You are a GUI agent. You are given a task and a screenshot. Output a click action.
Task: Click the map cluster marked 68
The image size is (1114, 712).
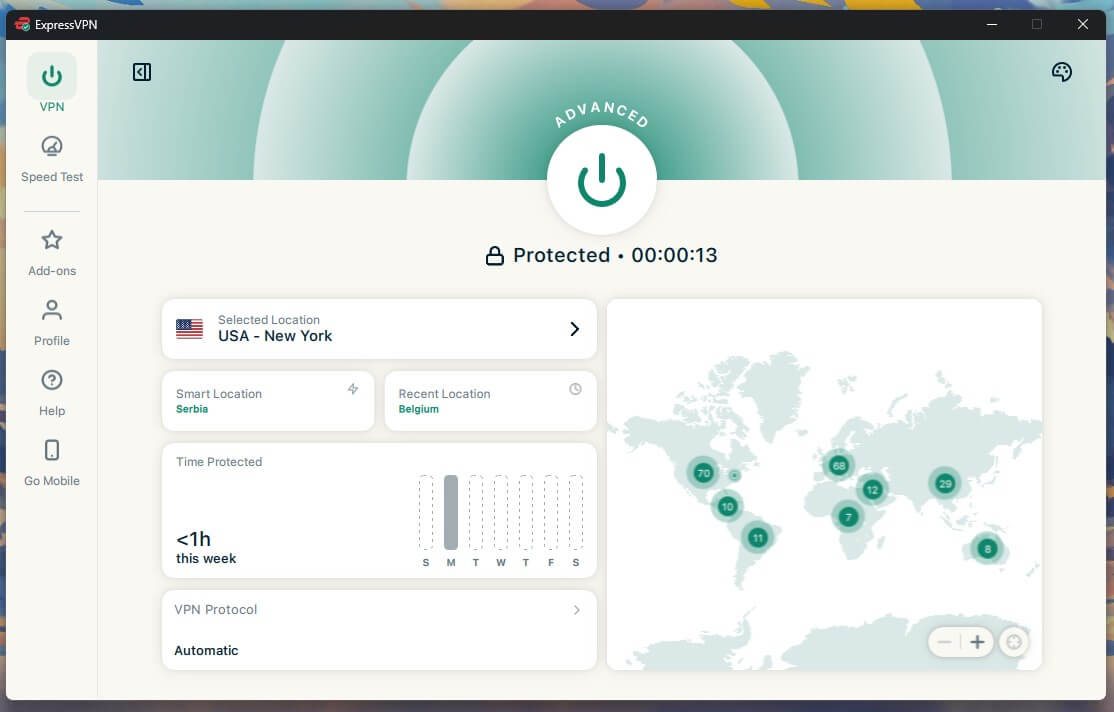839,465
